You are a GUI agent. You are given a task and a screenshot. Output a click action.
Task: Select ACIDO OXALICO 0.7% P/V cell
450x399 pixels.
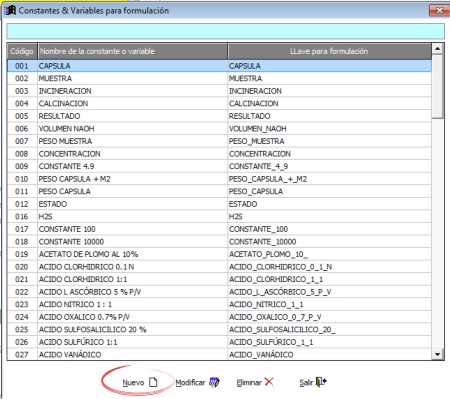[x=132, y=317]
